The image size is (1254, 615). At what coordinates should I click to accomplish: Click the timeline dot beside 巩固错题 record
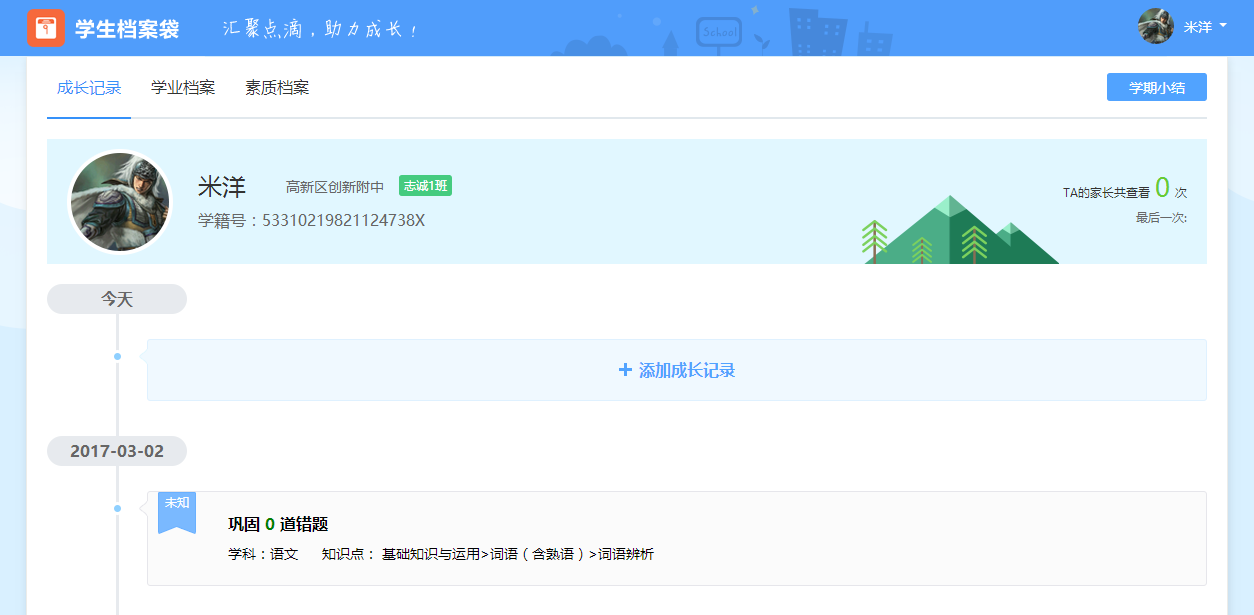117,508
